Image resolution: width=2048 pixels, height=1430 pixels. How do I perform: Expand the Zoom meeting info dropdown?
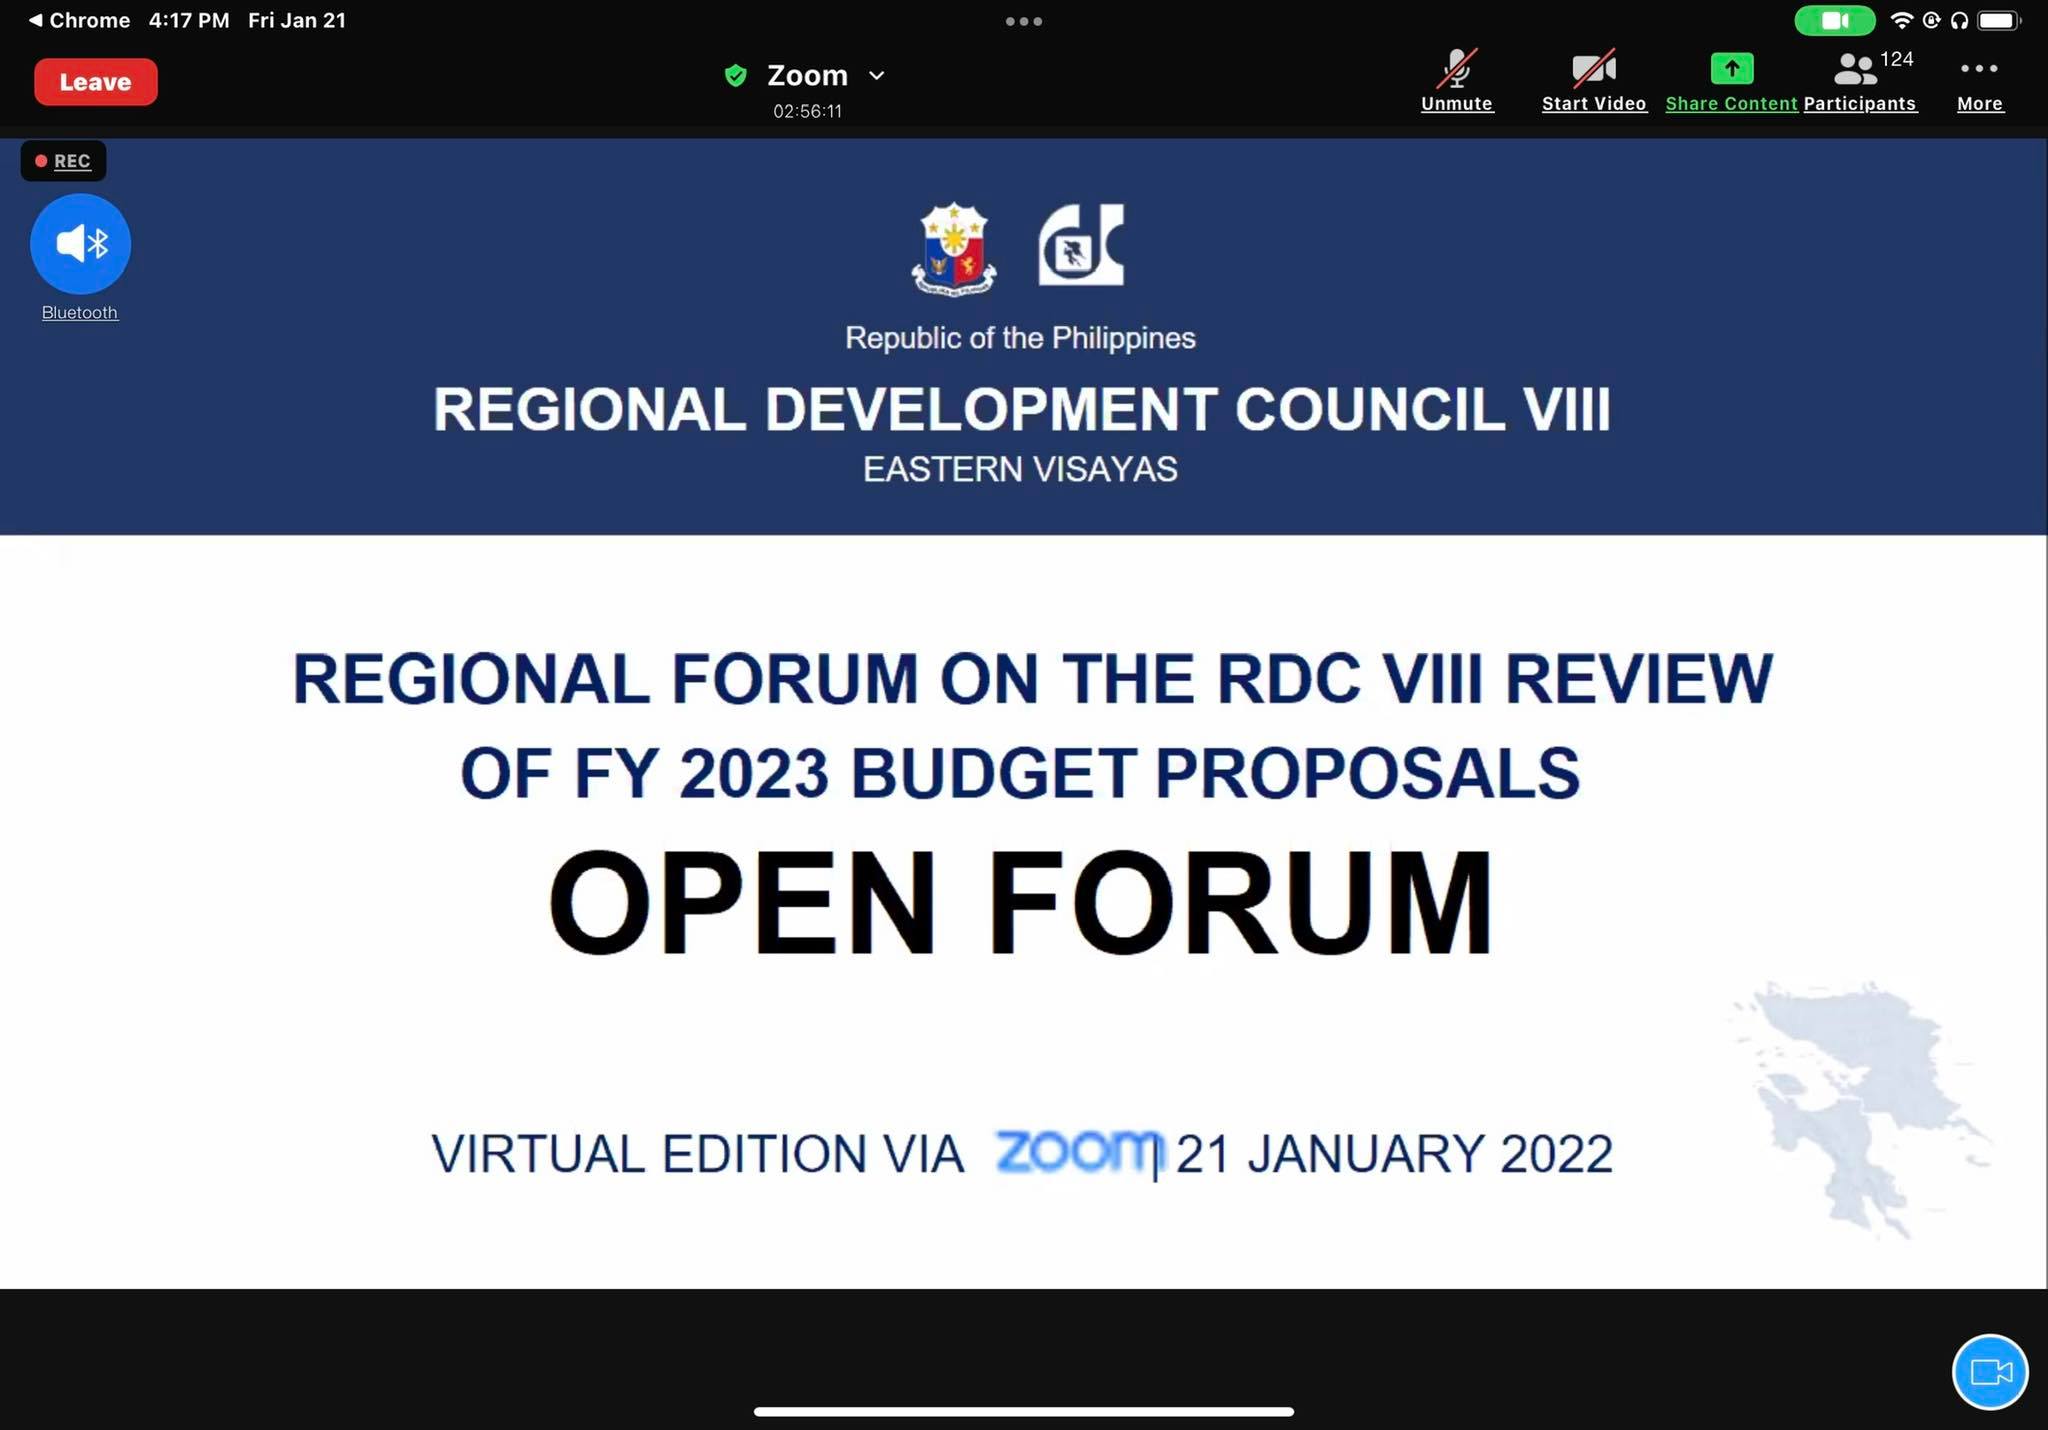click(x=877, y=76)
